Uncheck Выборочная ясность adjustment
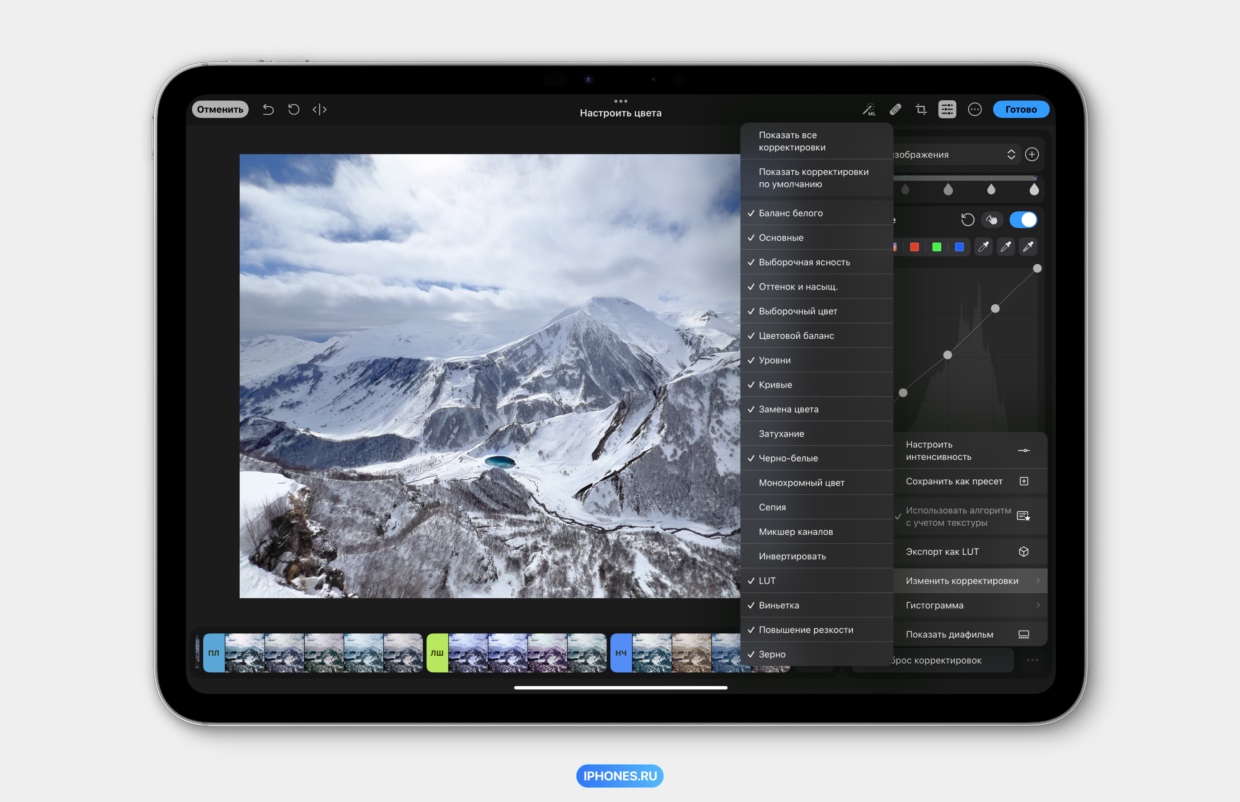This screenshot has width=1240, height=802. [817, 262]
